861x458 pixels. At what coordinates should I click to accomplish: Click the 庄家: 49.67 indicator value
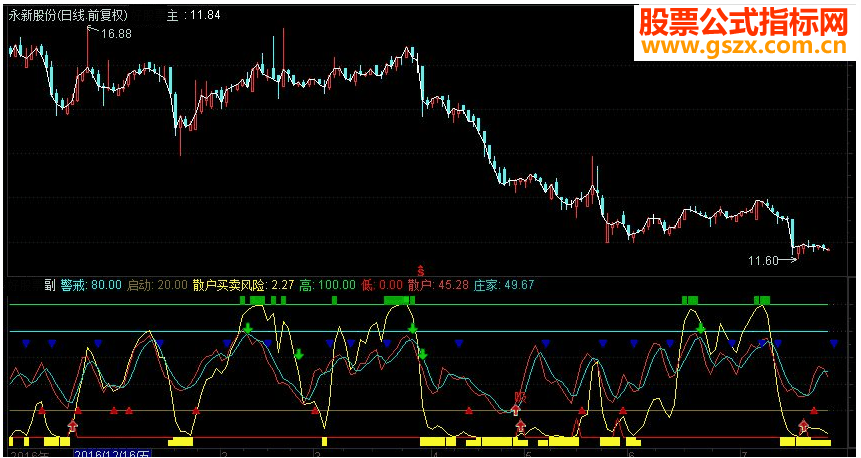[504, 285]
